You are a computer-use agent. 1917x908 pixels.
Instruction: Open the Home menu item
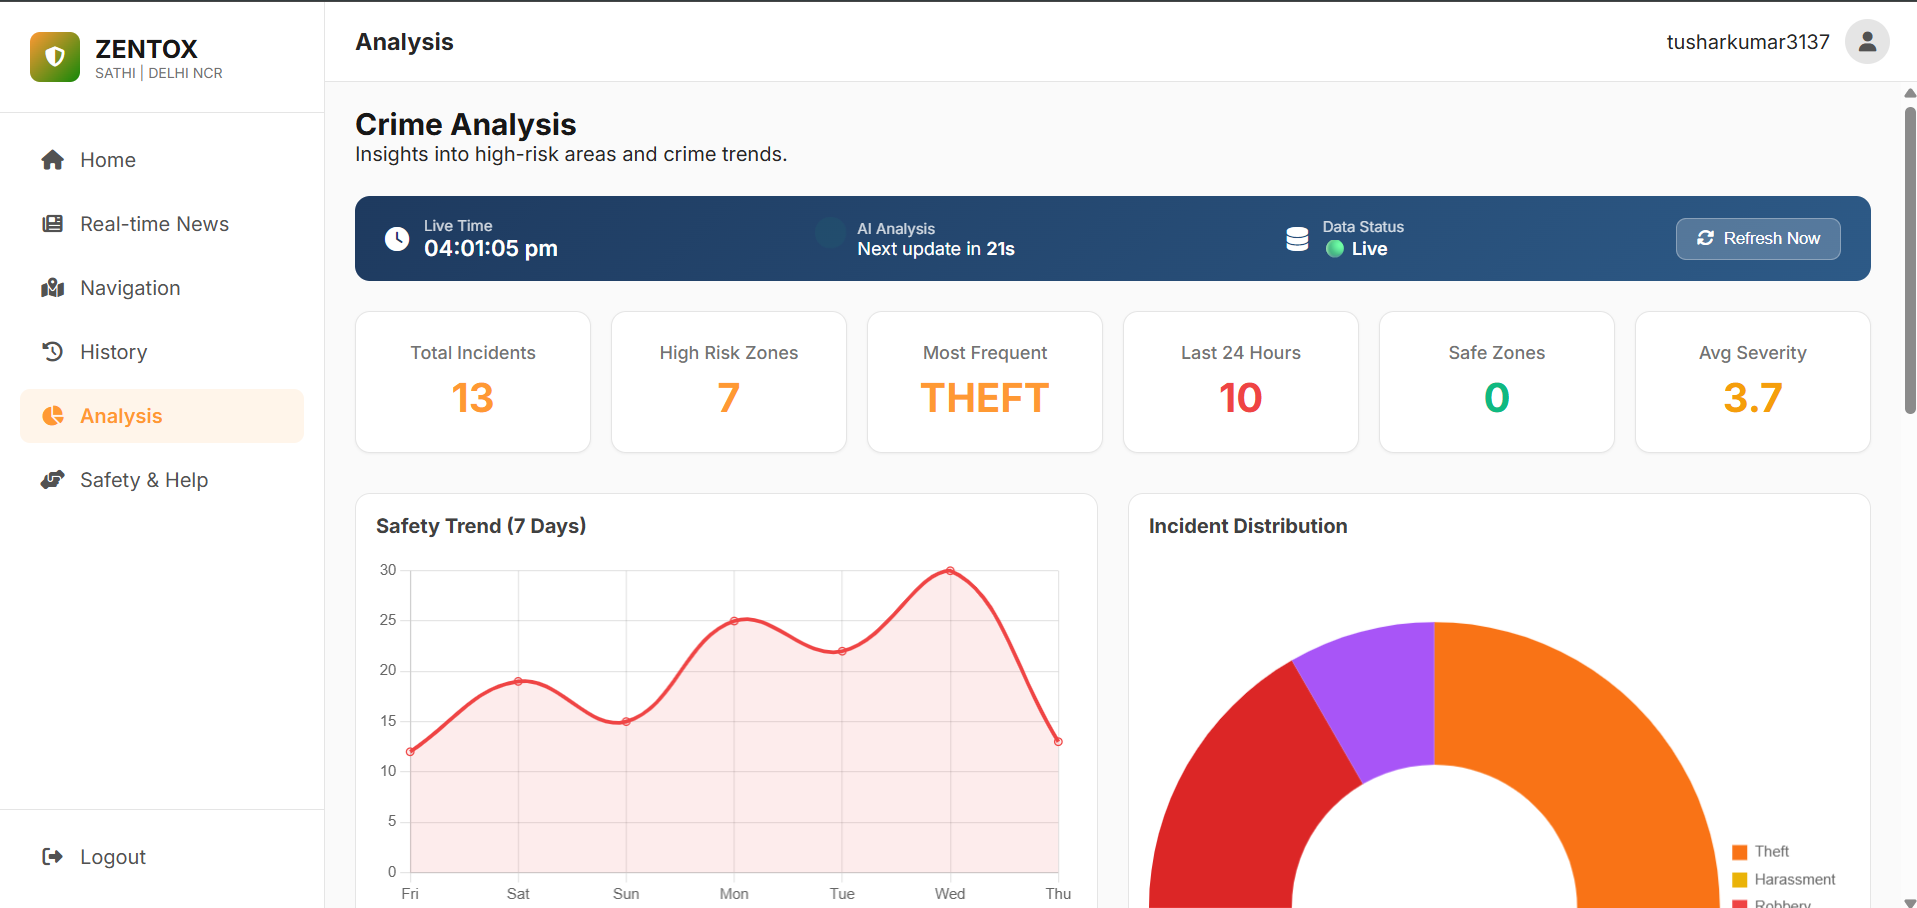coord(162,160)
